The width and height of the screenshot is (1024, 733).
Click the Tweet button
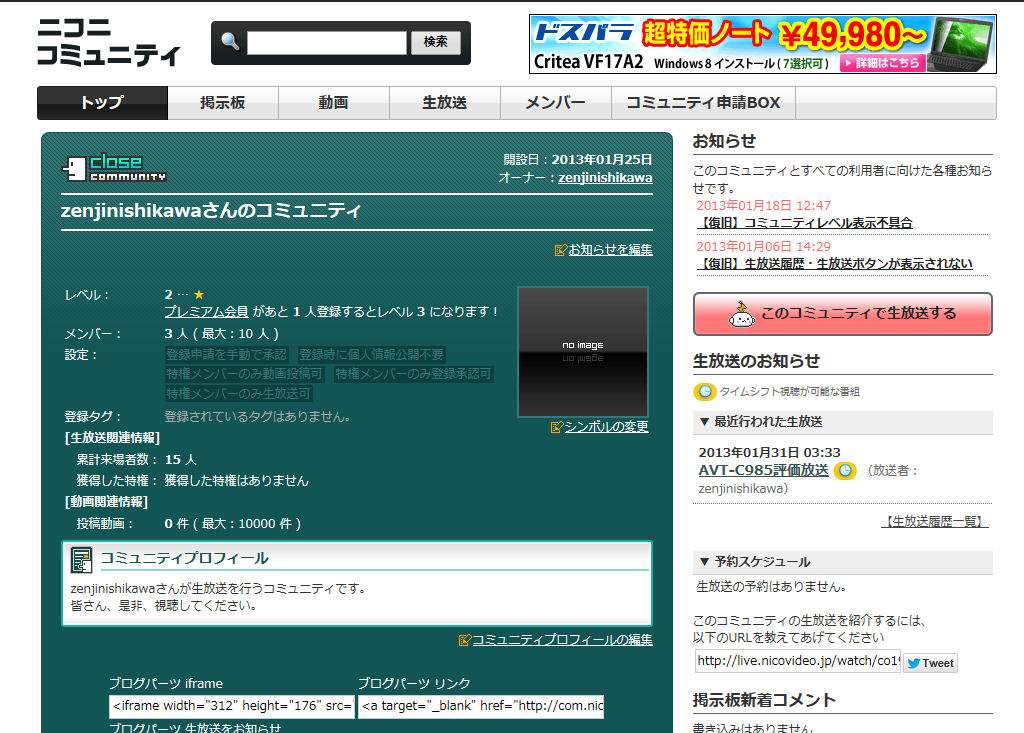pos(930,663)
